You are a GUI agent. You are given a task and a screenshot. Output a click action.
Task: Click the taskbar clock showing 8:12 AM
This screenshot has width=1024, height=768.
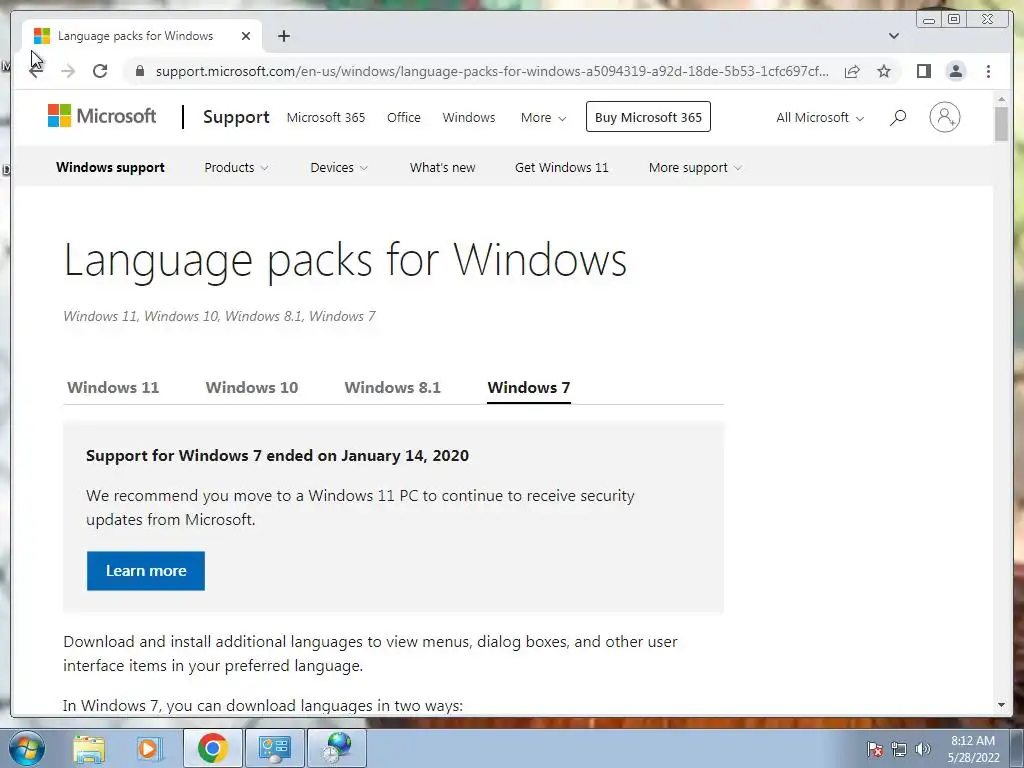(x=973, y=749)
